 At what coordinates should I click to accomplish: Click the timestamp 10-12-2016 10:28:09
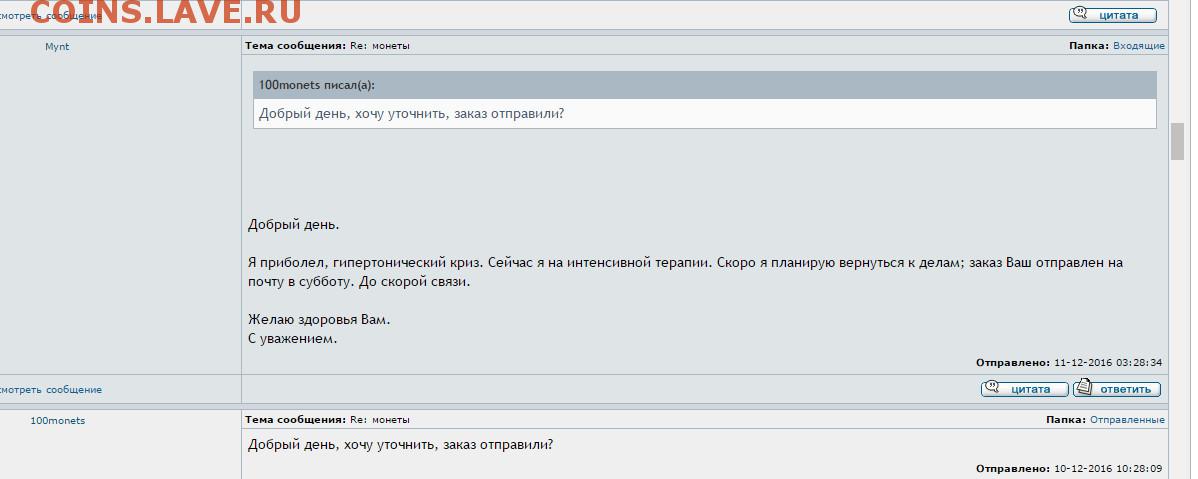[x=1108, y=468]
